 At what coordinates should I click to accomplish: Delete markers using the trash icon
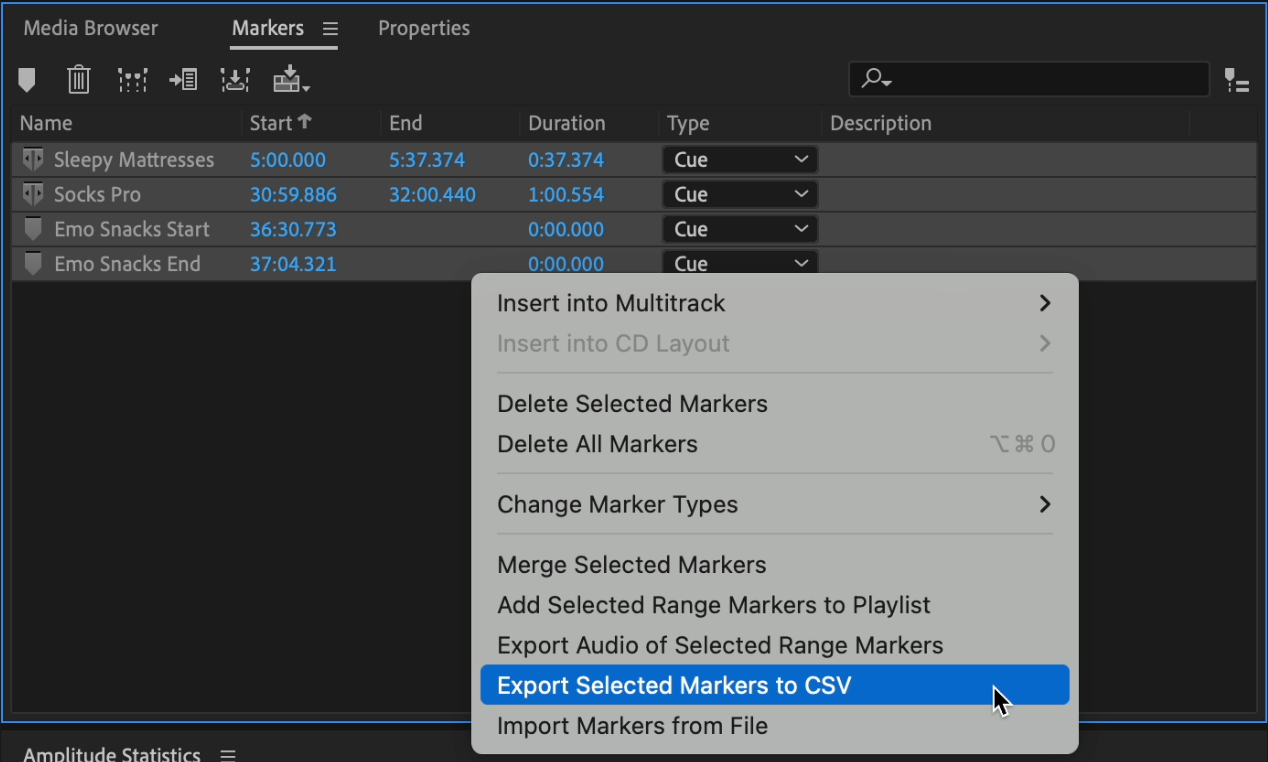[x=78, y=79]
